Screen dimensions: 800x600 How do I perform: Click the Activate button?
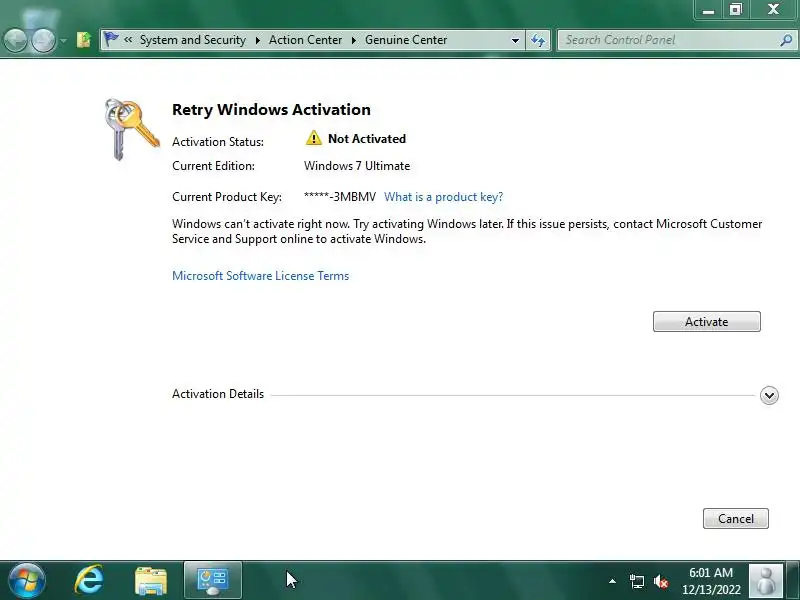coord(707,321)
